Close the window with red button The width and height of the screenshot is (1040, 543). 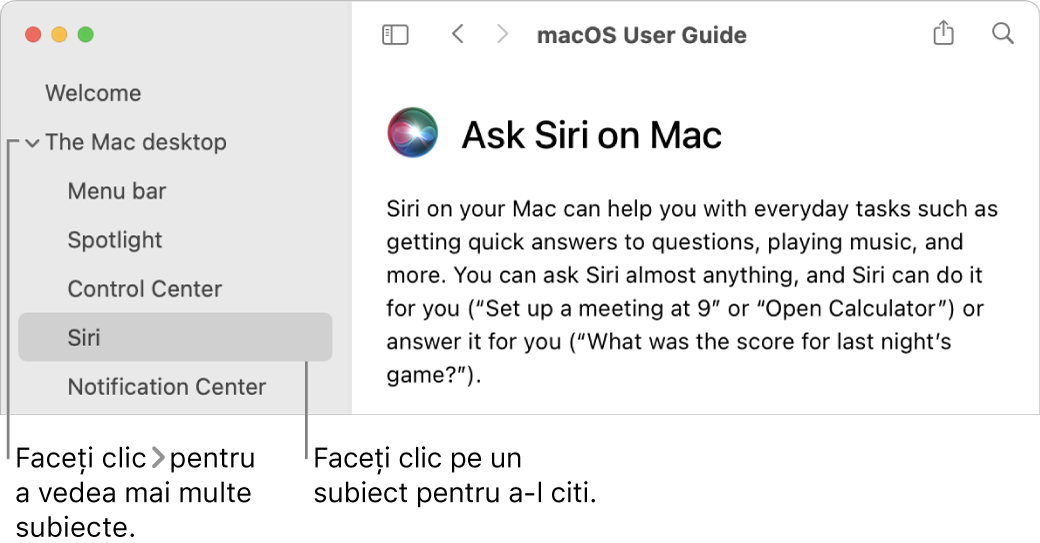[33, 35]
